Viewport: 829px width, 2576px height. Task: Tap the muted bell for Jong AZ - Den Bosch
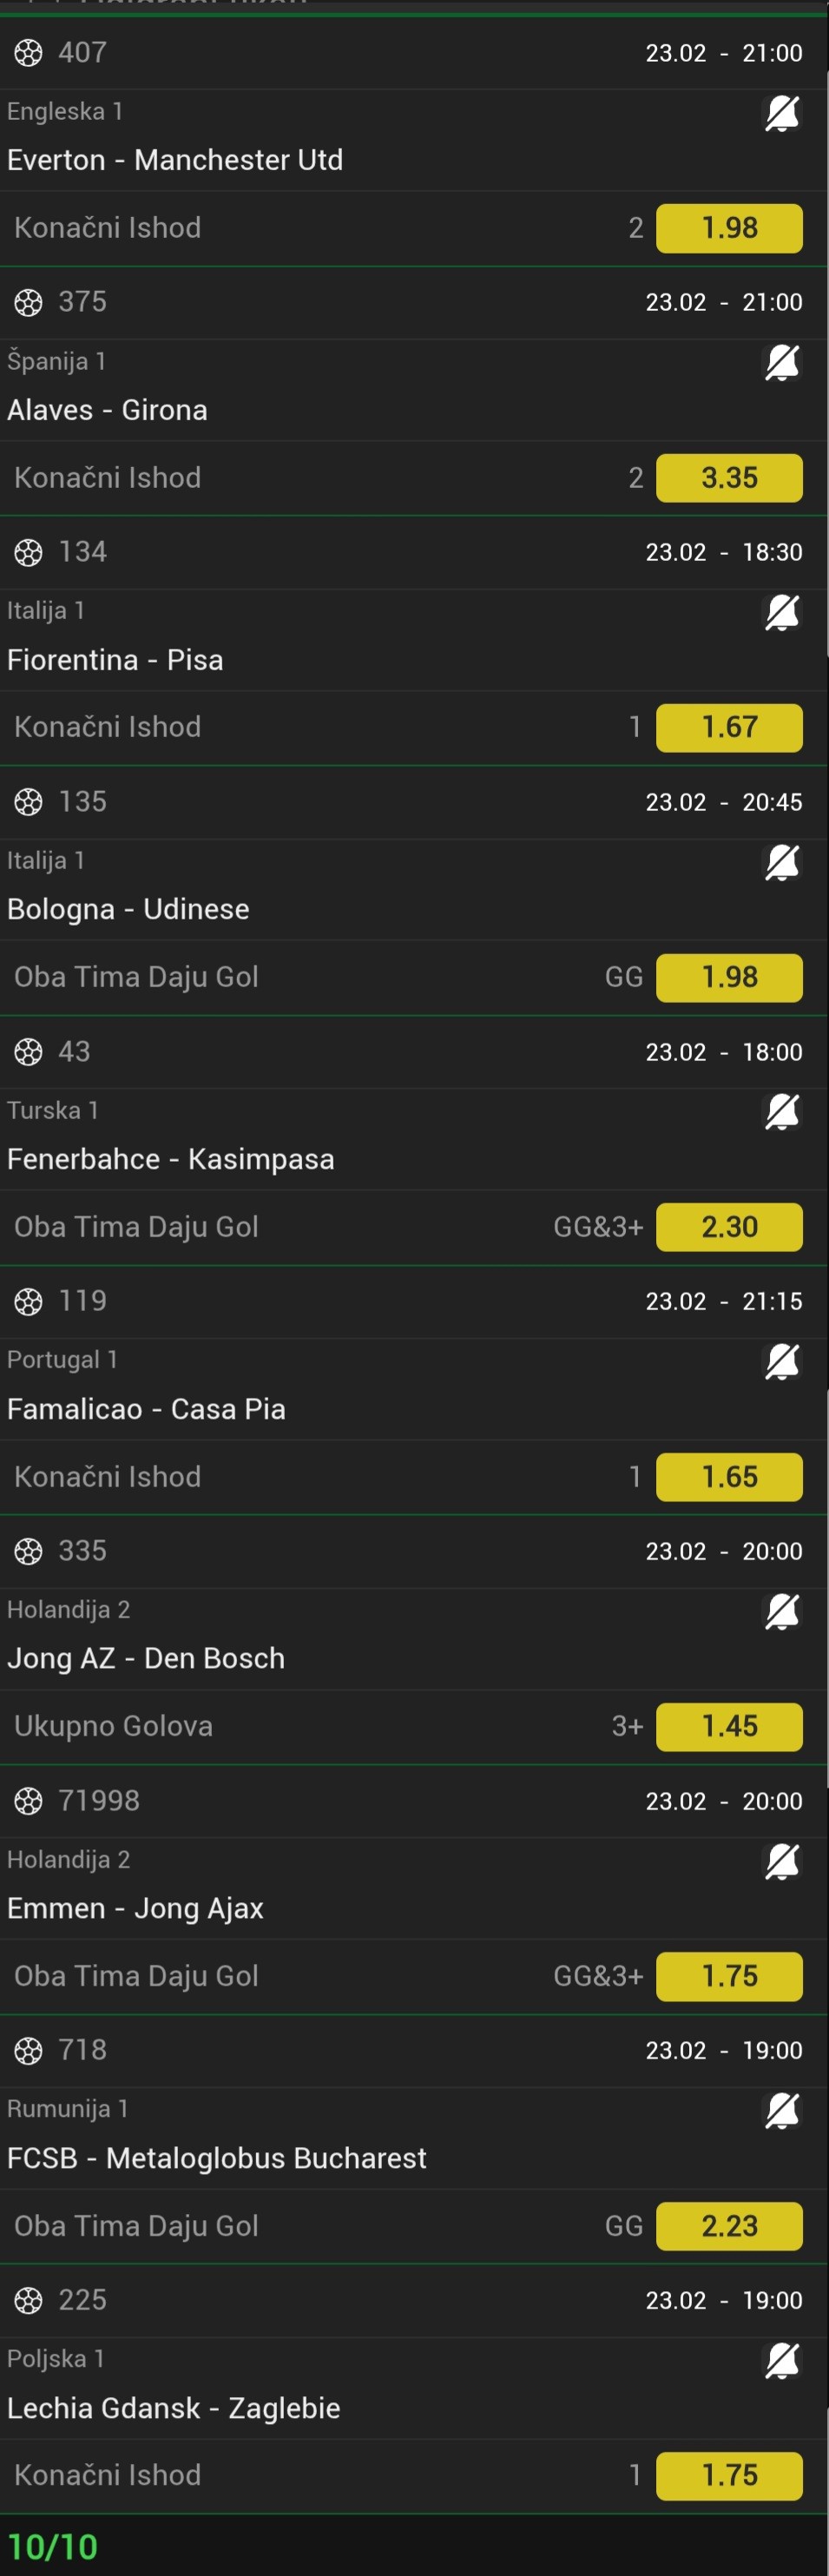pos(782,1611)
